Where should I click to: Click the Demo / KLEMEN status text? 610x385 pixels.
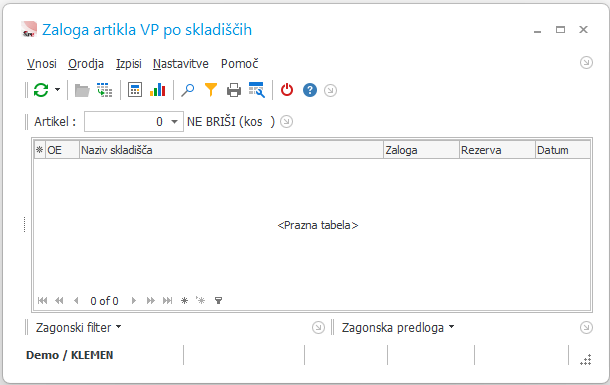pyautogui.click(x=69, y=355)
